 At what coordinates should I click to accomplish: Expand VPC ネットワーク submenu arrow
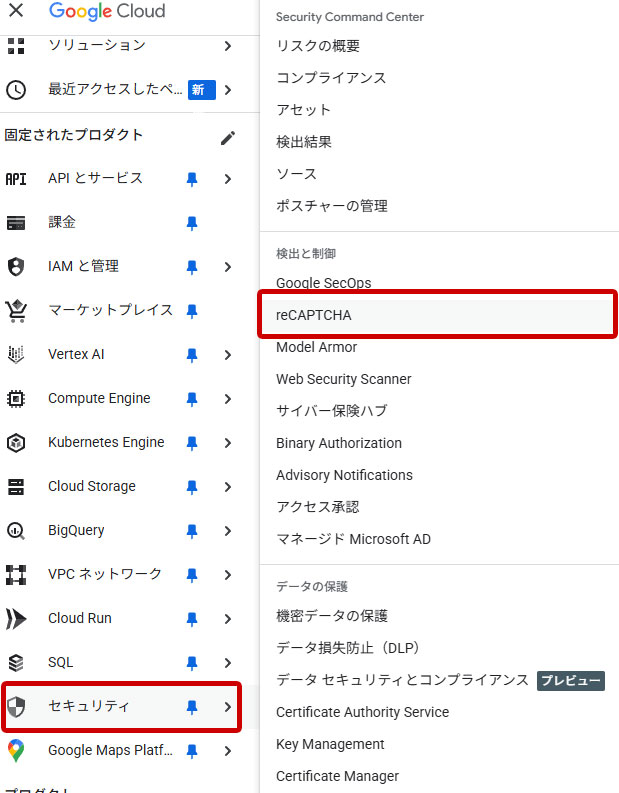pos(228,575)
